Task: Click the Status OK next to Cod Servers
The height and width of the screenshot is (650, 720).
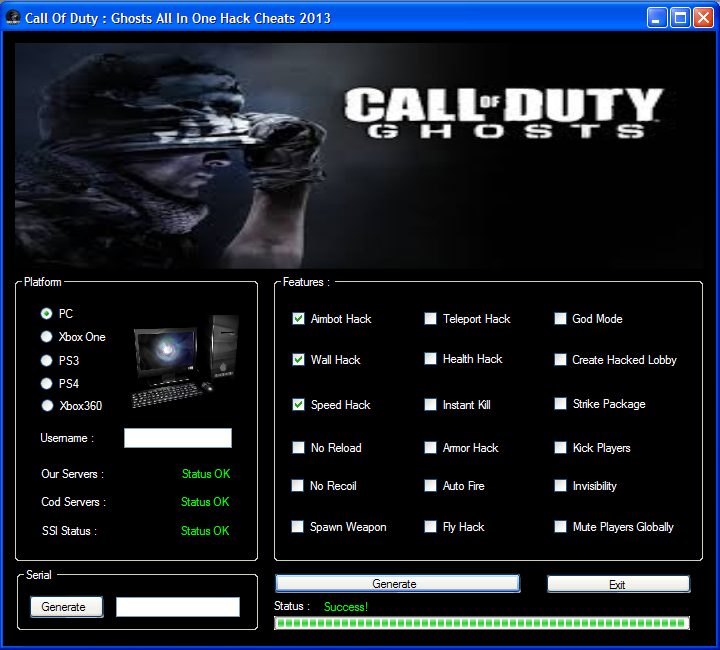Action: pos(205,502)
